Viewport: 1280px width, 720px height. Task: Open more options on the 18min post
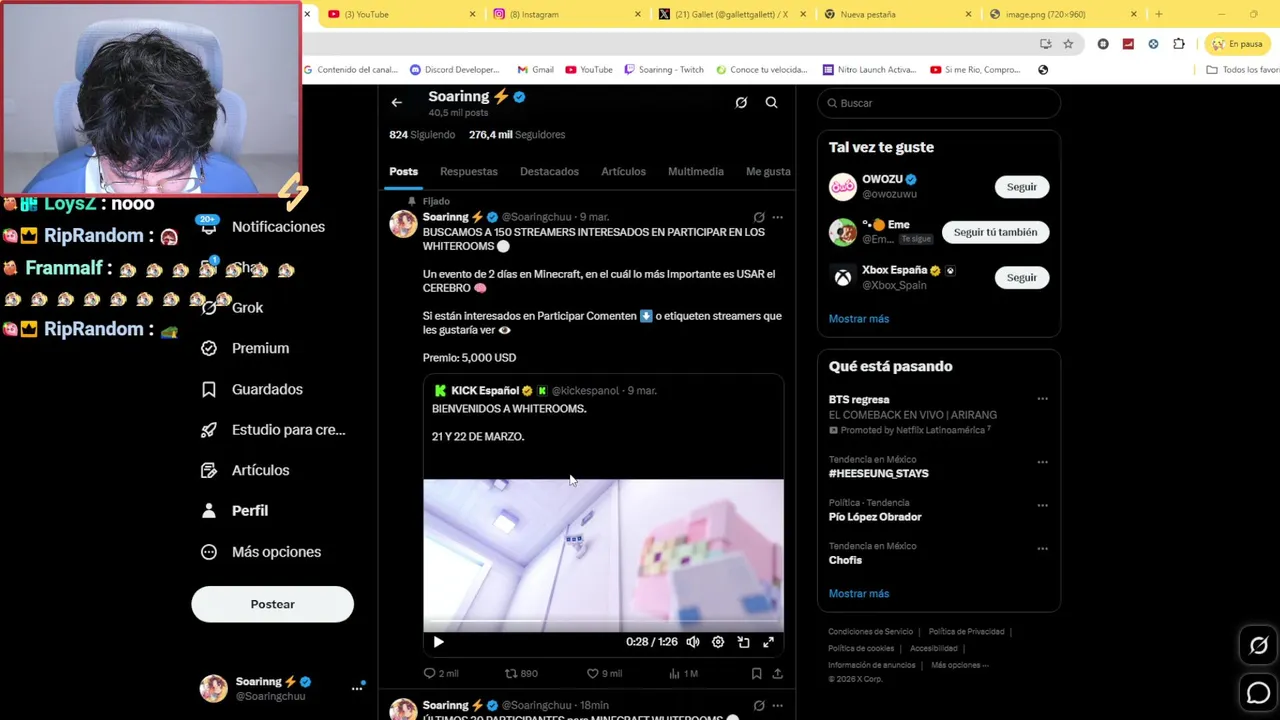coord(777,706)
